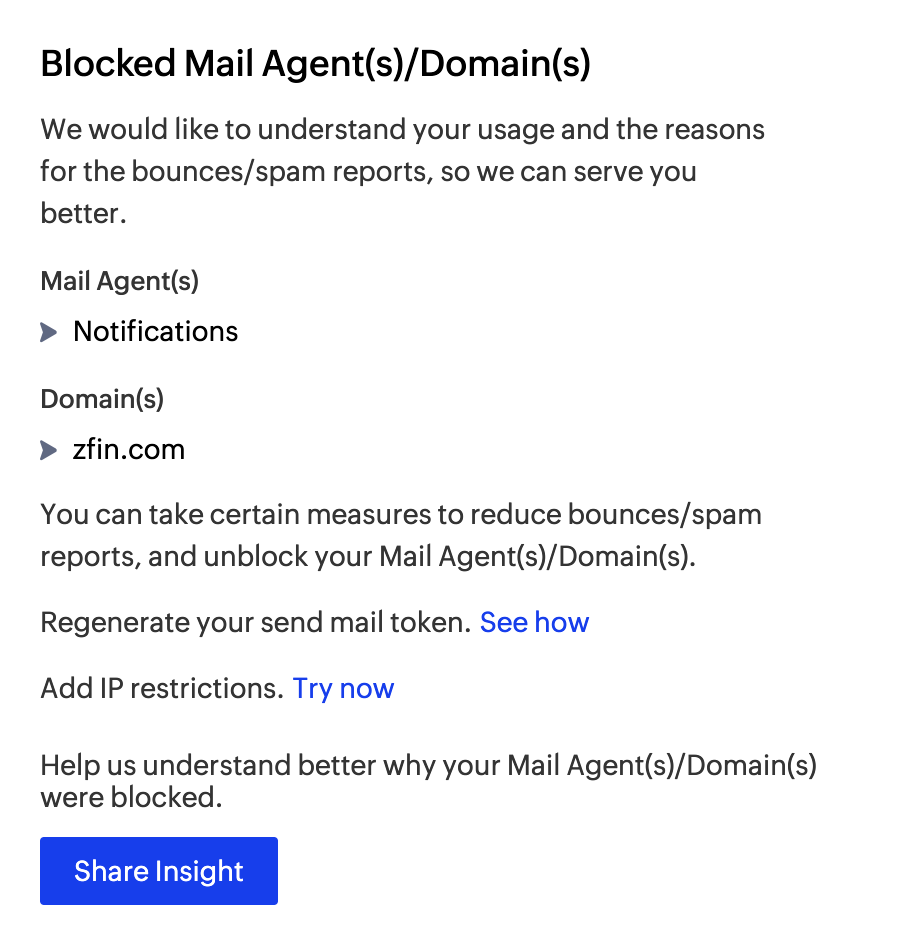Select the zfin.com domain entry
Screen dimensions: 916x948
tap(129, 450)
